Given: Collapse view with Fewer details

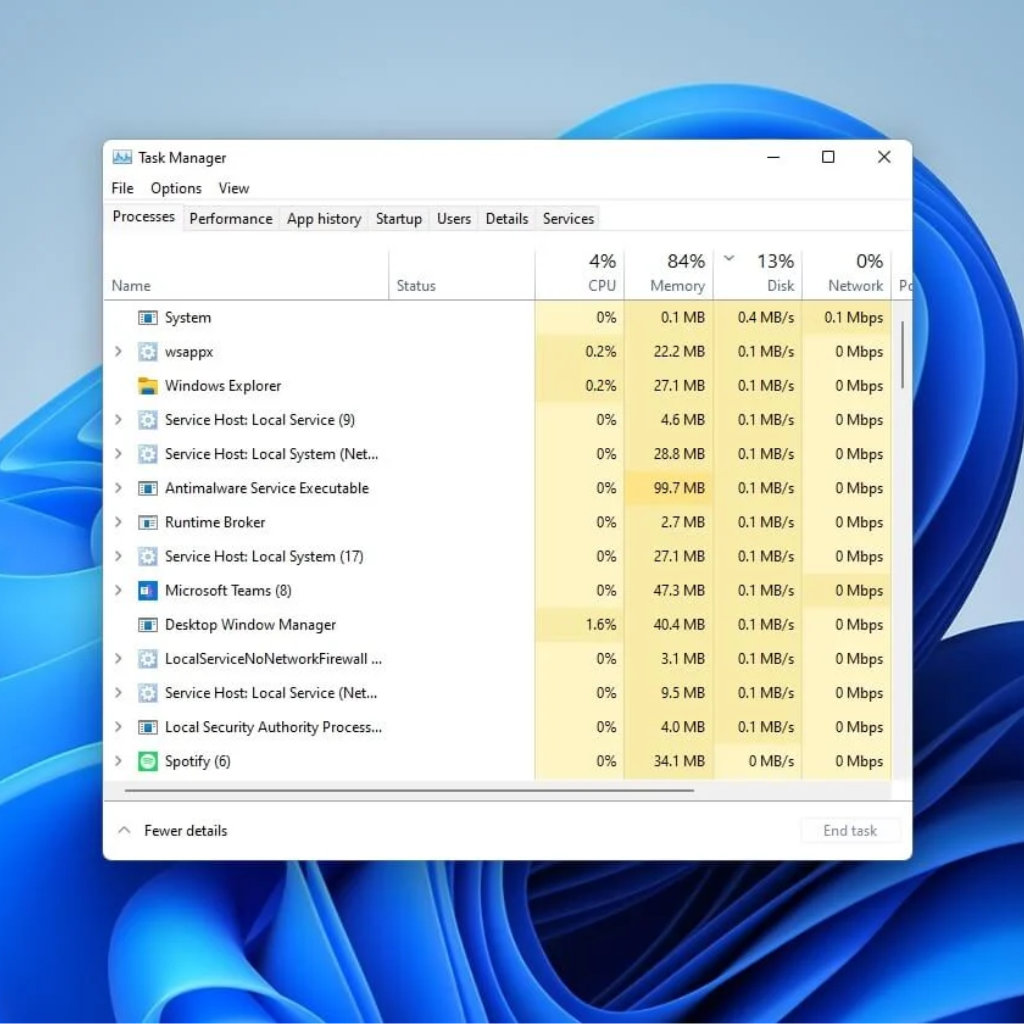Looking at the screenshot, I should 186,830.
